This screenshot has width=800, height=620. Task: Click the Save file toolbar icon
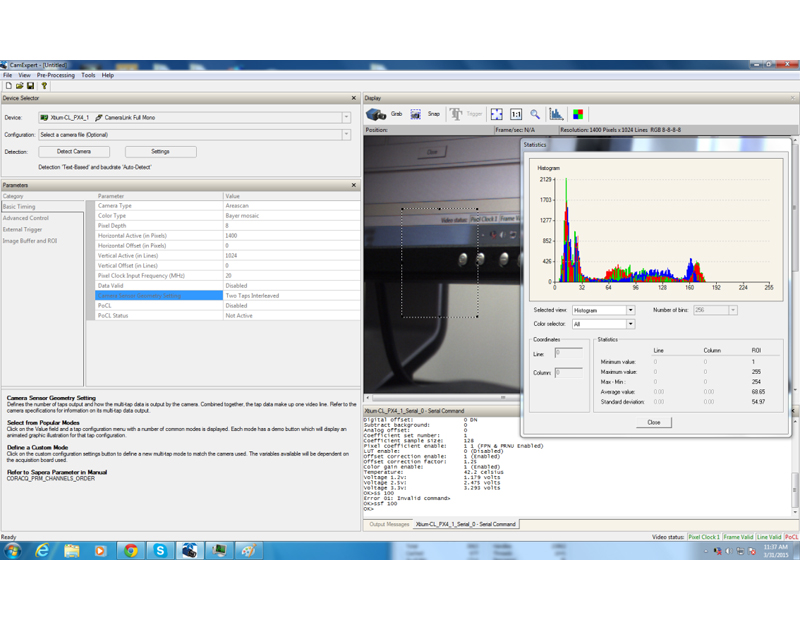tap(31, 86)
